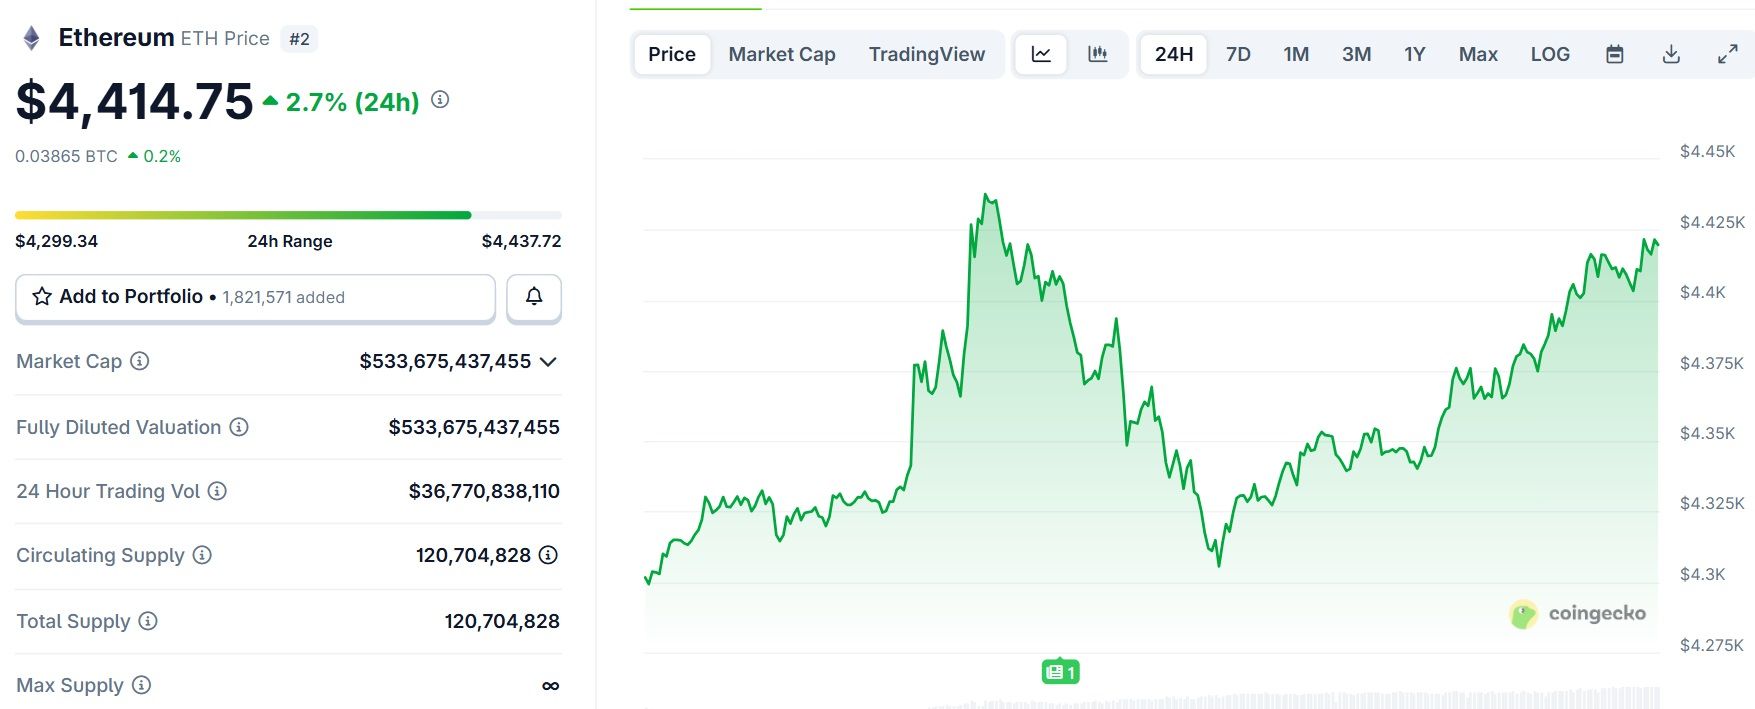This screenshot has height=709, width=1755.
Task: Toggle the star on Add to Portfolio
Action: click(x=41, y=296)
